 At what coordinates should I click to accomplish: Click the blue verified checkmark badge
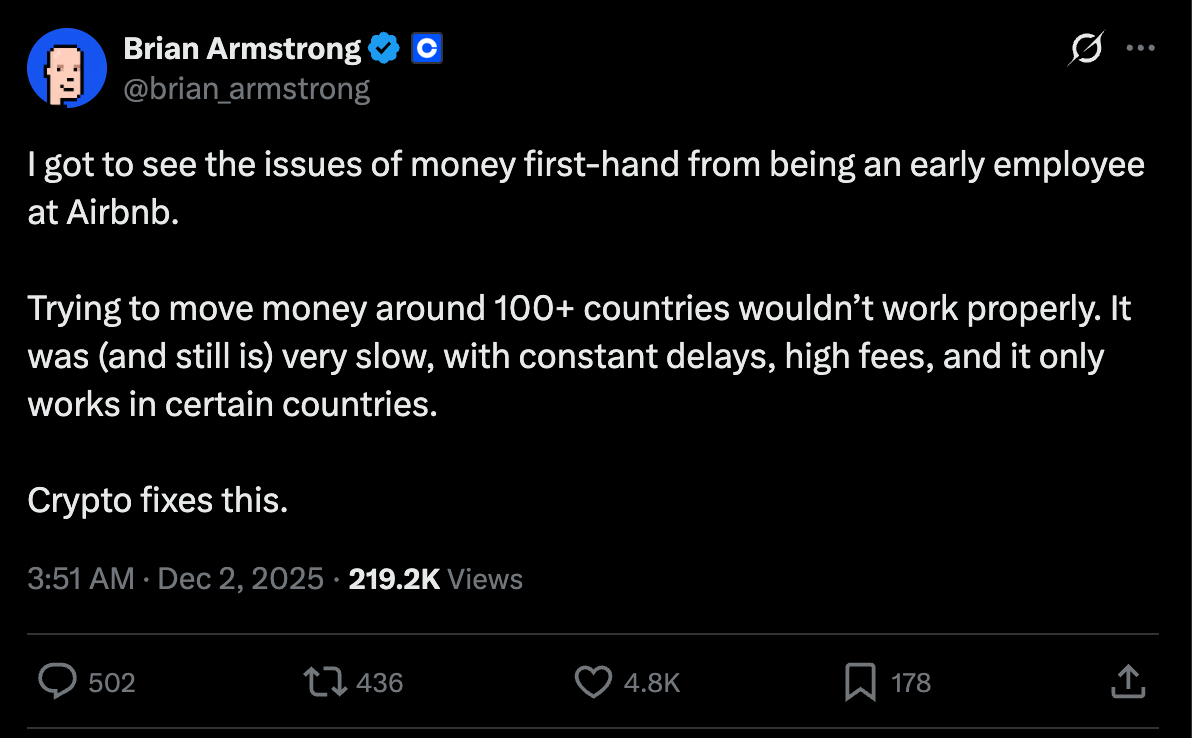pyautogui.click(x=386, y=48)
